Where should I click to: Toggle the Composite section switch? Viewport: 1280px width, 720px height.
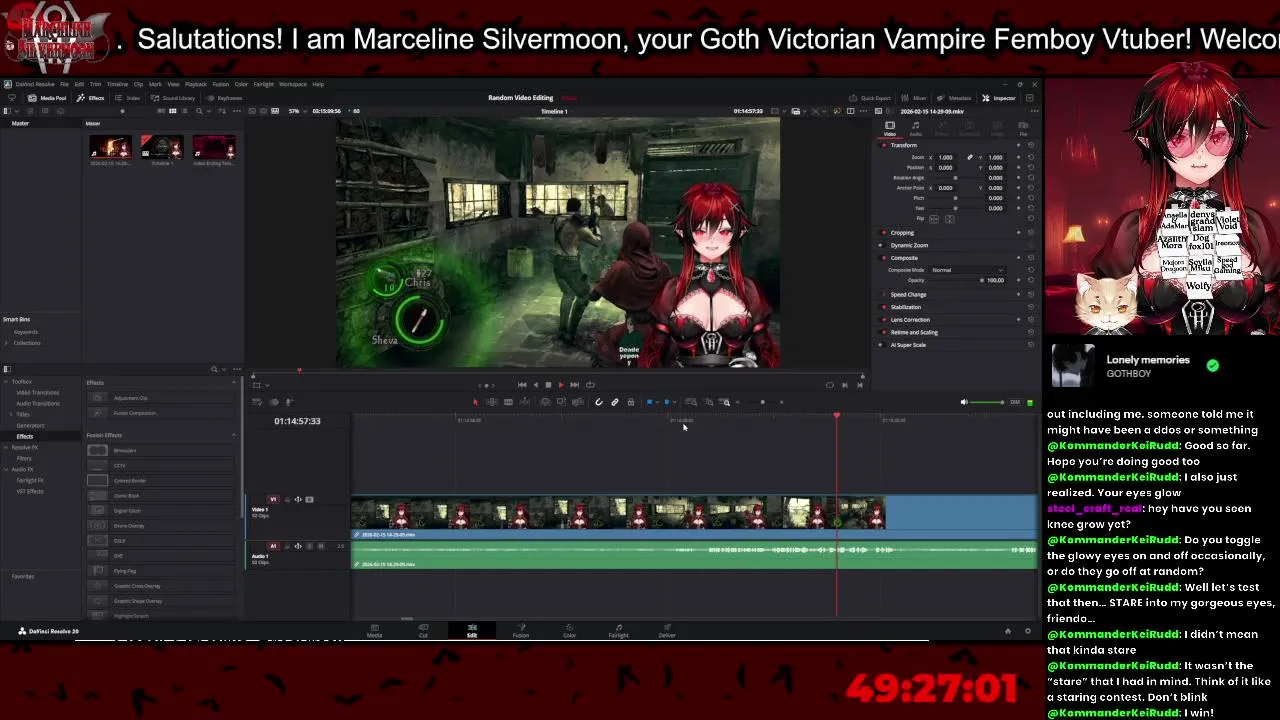(x=883, y=258)
